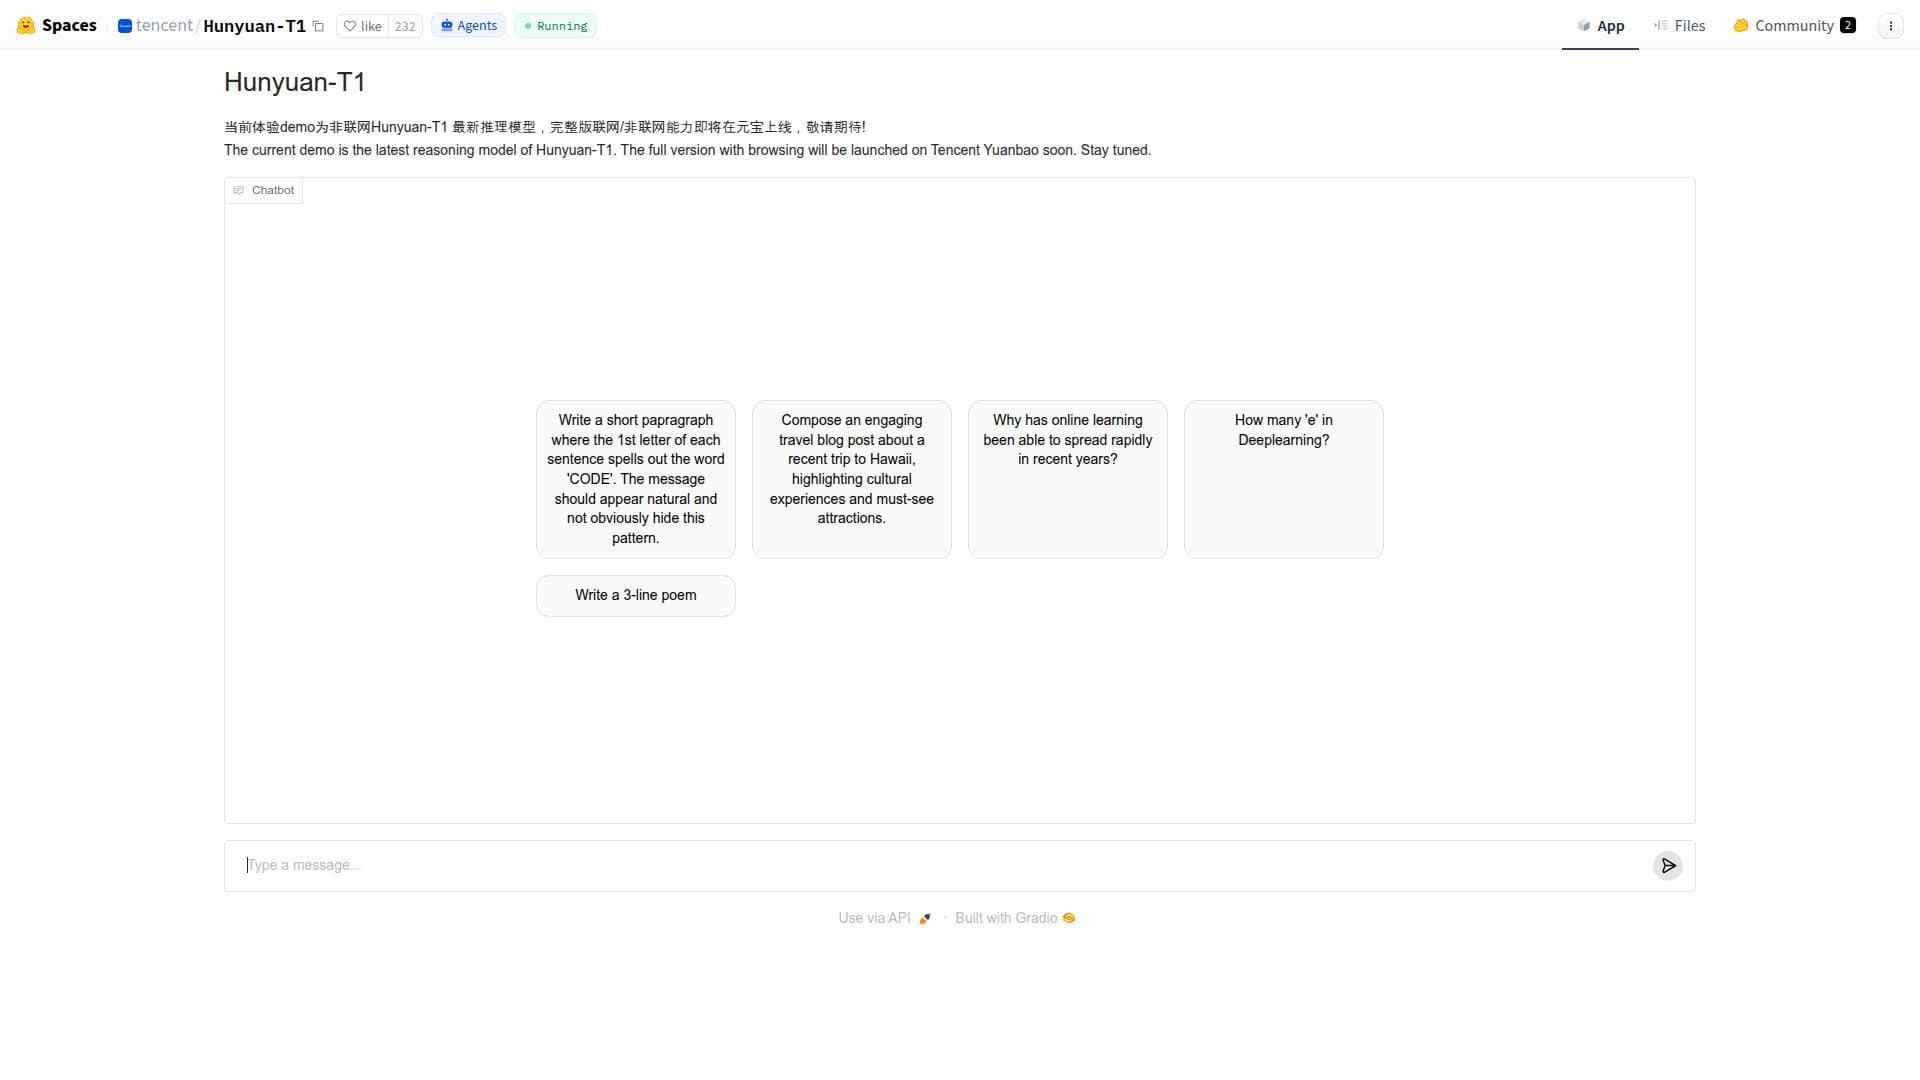Click the Hugging Face Spaces logo
The width and height of the screenshot is (1920, 1080).
click(x=57, y=26)
